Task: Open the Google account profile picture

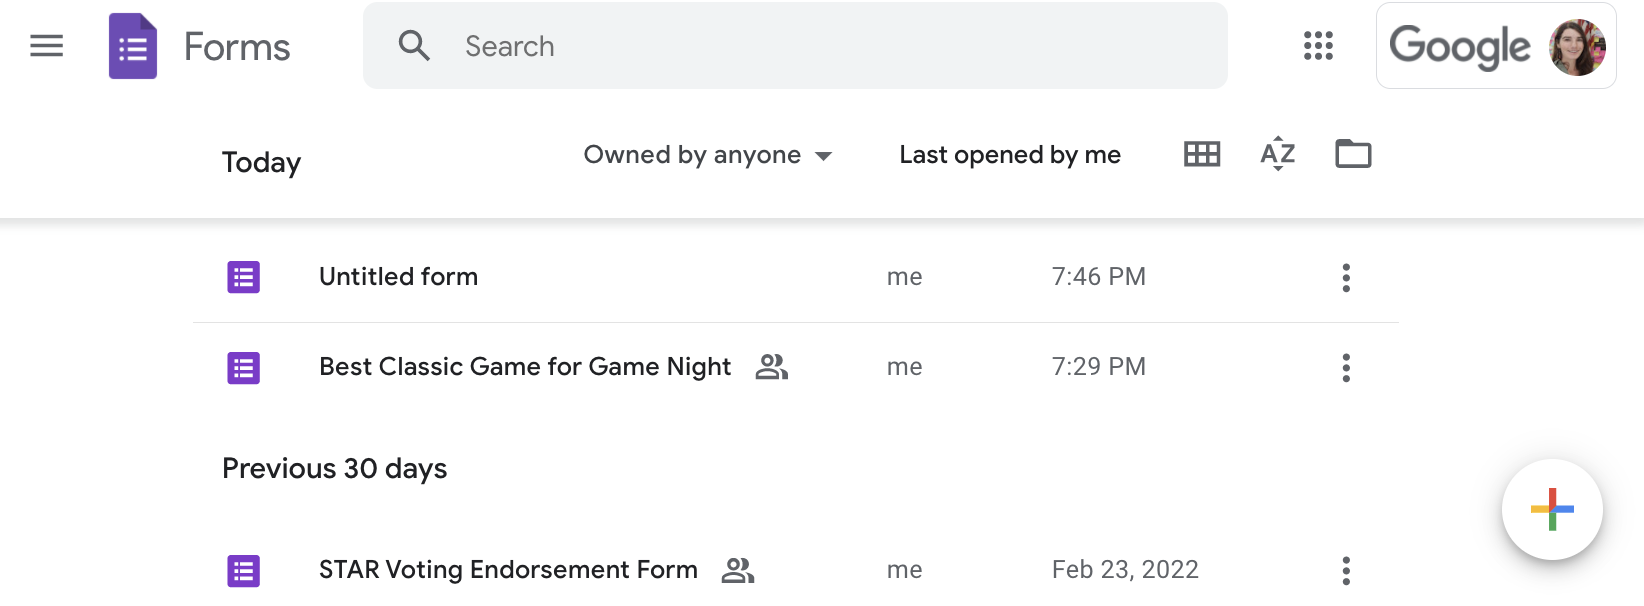Action: [1577, 46]
